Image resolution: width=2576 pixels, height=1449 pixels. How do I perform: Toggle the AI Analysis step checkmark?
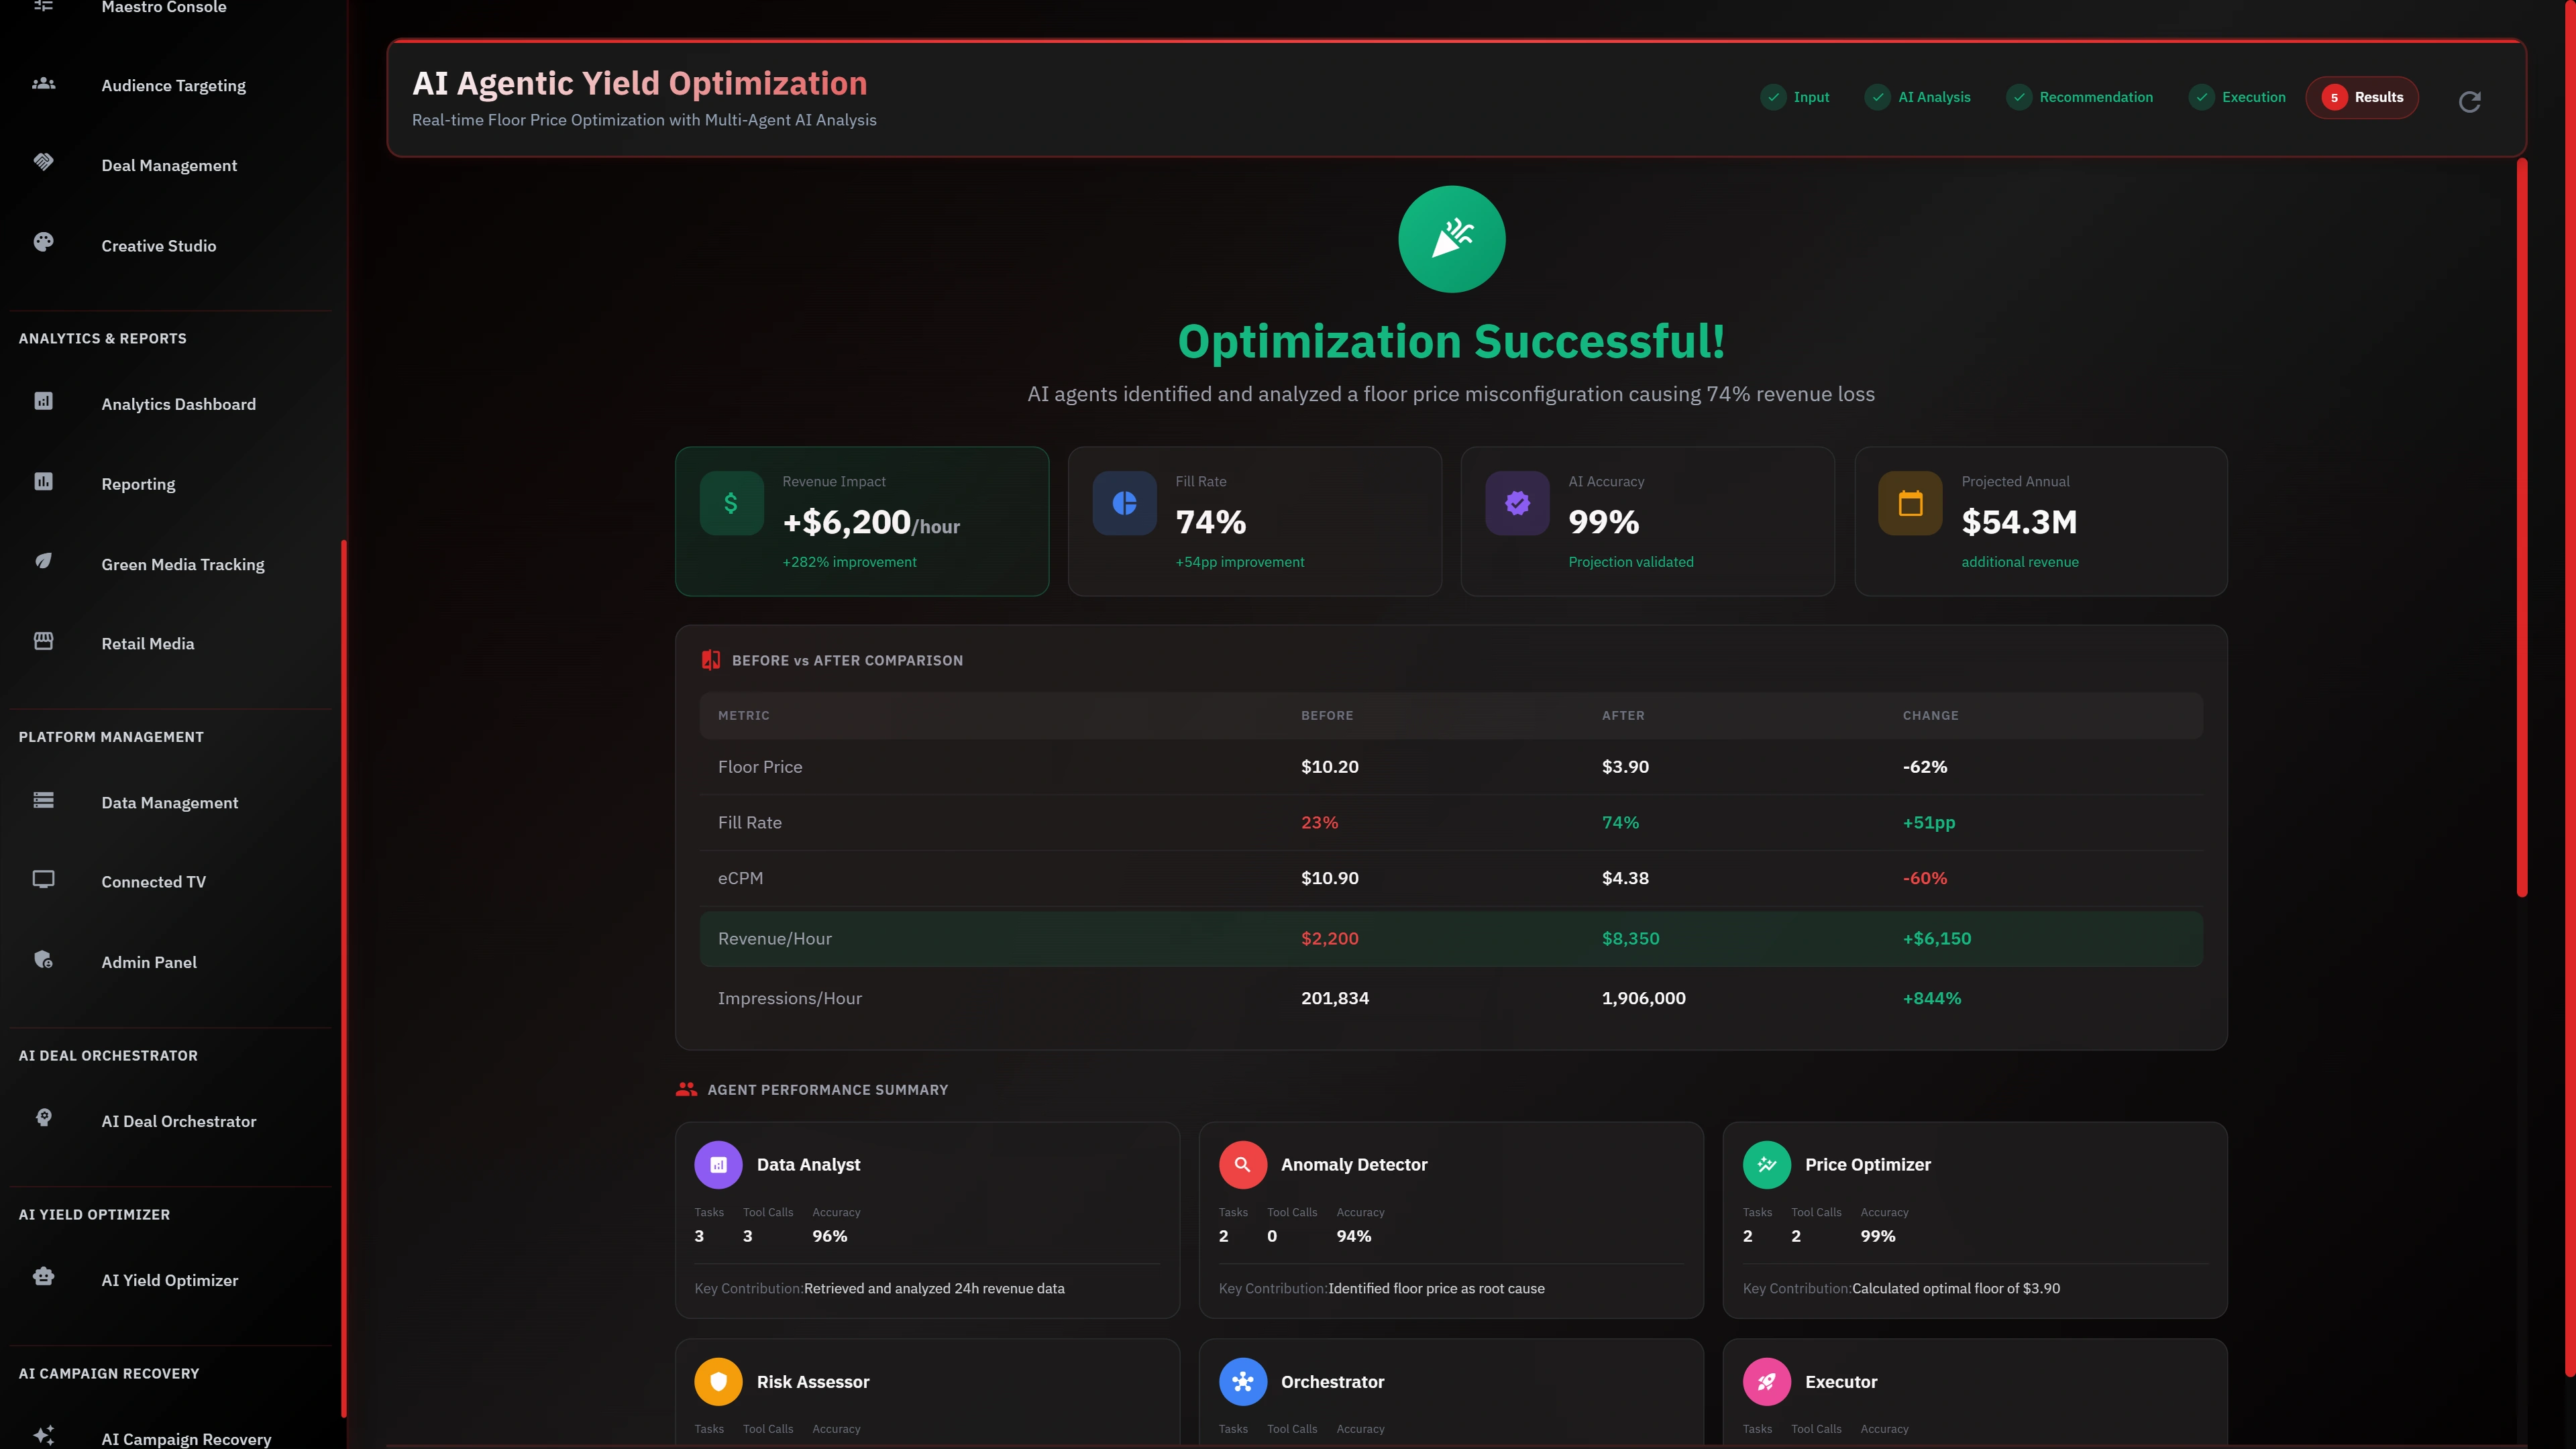[x=1877, y=97]
